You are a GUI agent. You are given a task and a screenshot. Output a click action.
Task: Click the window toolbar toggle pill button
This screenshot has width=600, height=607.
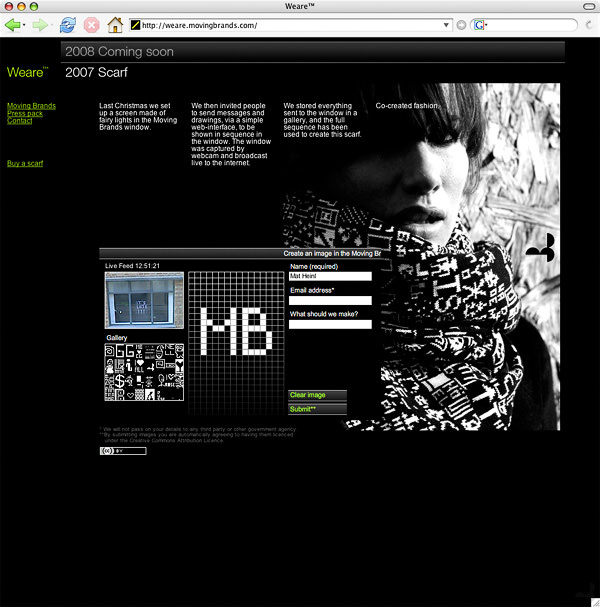(589, 6)
